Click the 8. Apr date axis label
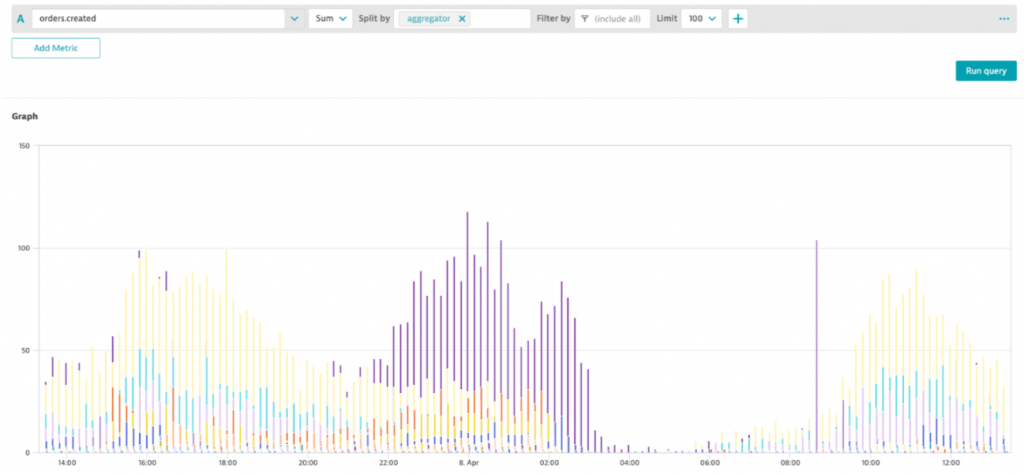Screen dimensions: 1024x475 (x=466, y=463)
